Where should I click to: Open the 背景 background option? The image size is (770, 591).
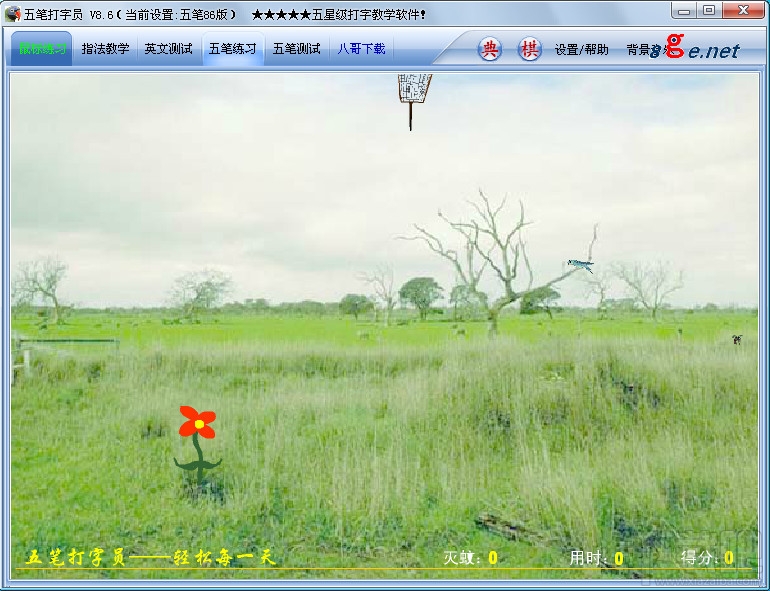(638, 50)
